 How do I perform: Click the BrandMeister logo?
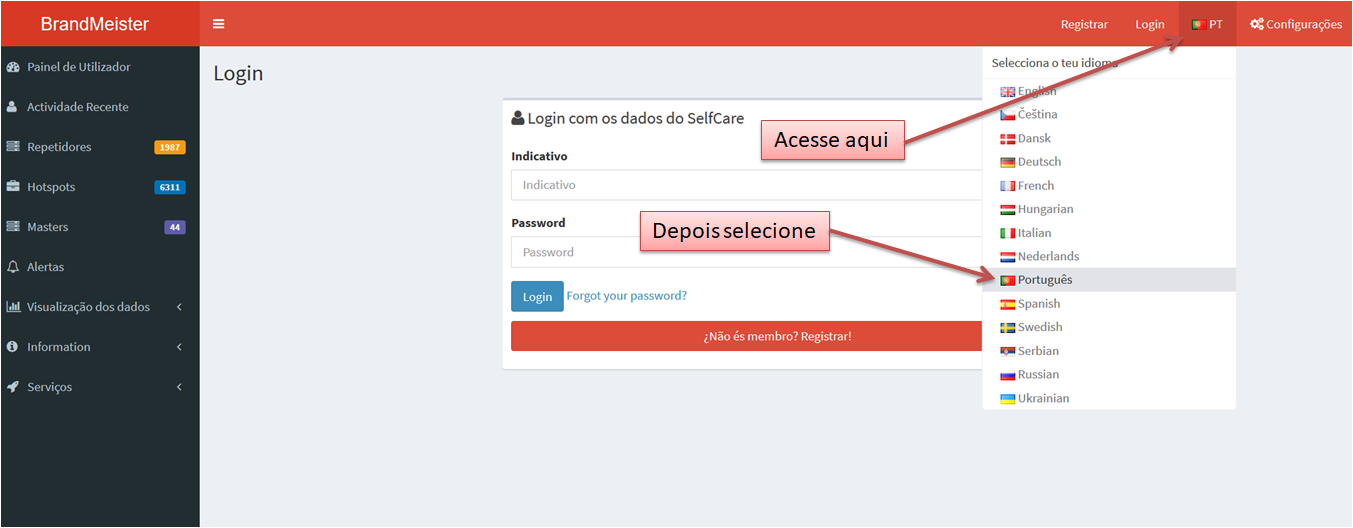(95, 24)
